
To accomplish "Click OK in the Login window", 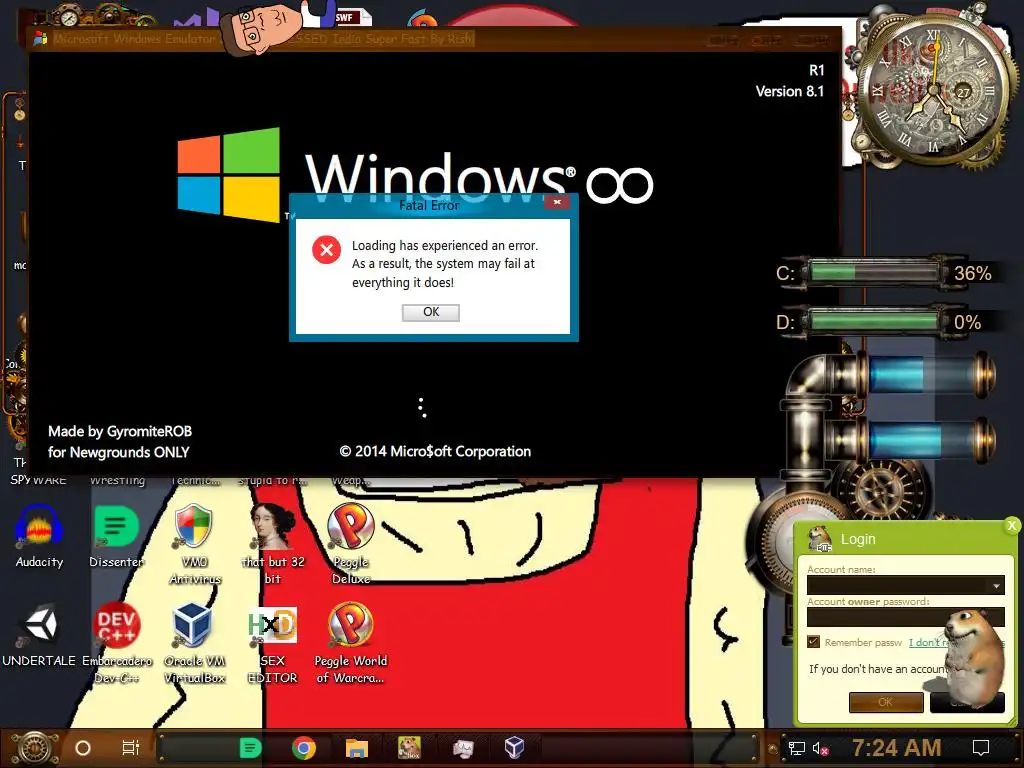I will click(886, 702).
